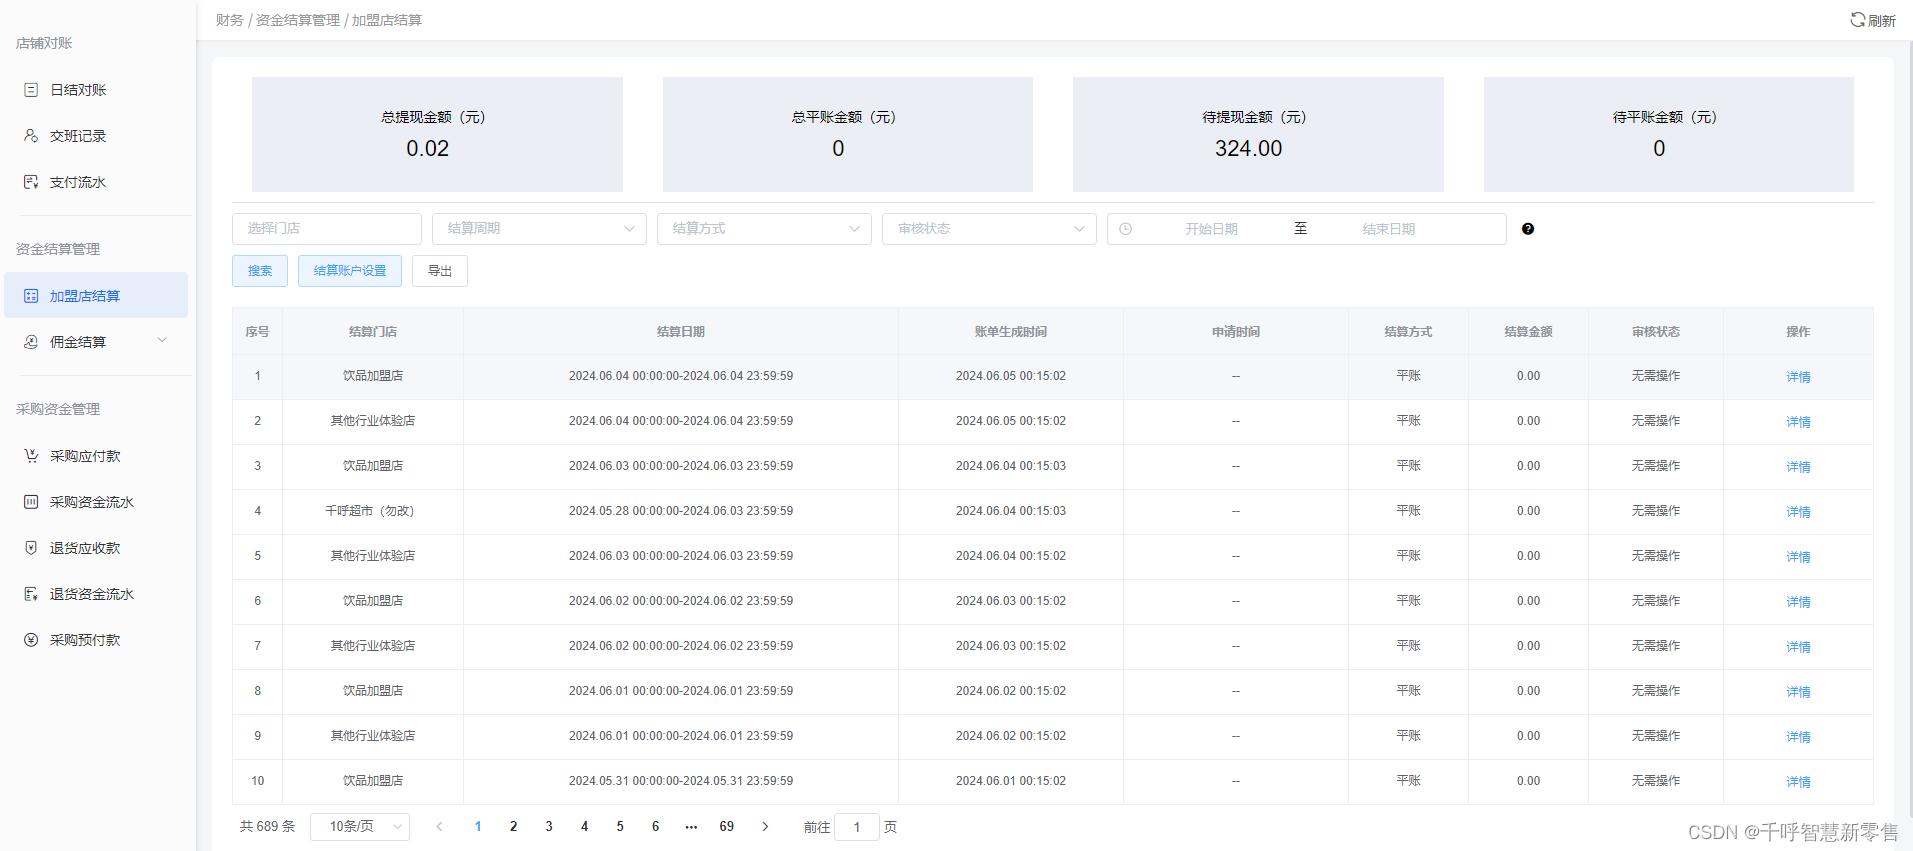Open 详情 for row 4 千呼超市
1913x851 pixels.
pos(1798,512)
